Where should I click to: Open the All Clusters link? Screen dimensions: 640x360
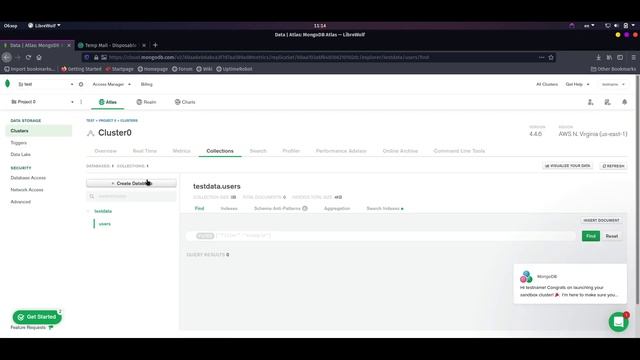pyautogui.click(x=547, y=84)
